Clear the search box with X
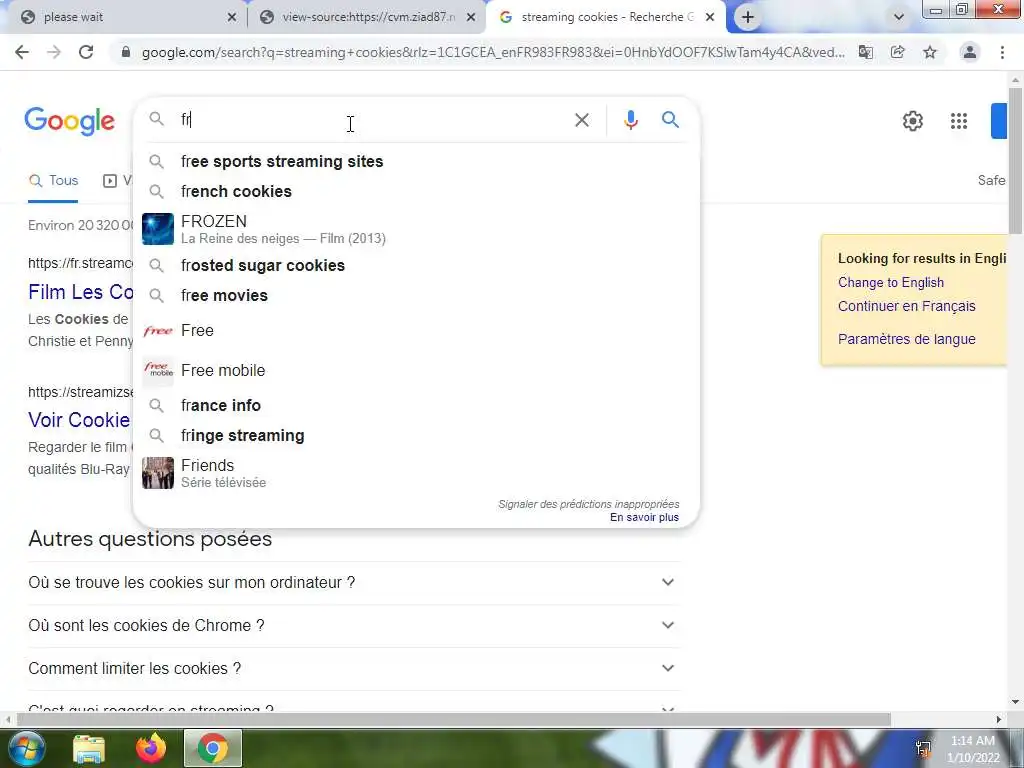Screen dimensions: 1024x768 (581, 120)
